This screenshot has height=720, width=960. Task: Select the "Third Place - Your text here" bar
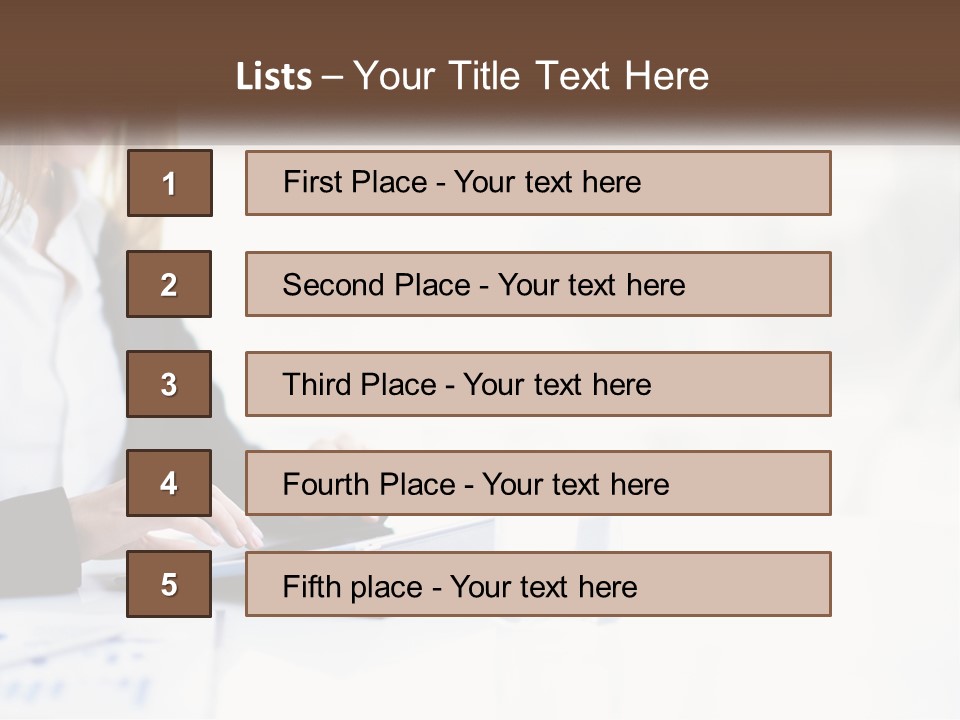pos(538,384)
